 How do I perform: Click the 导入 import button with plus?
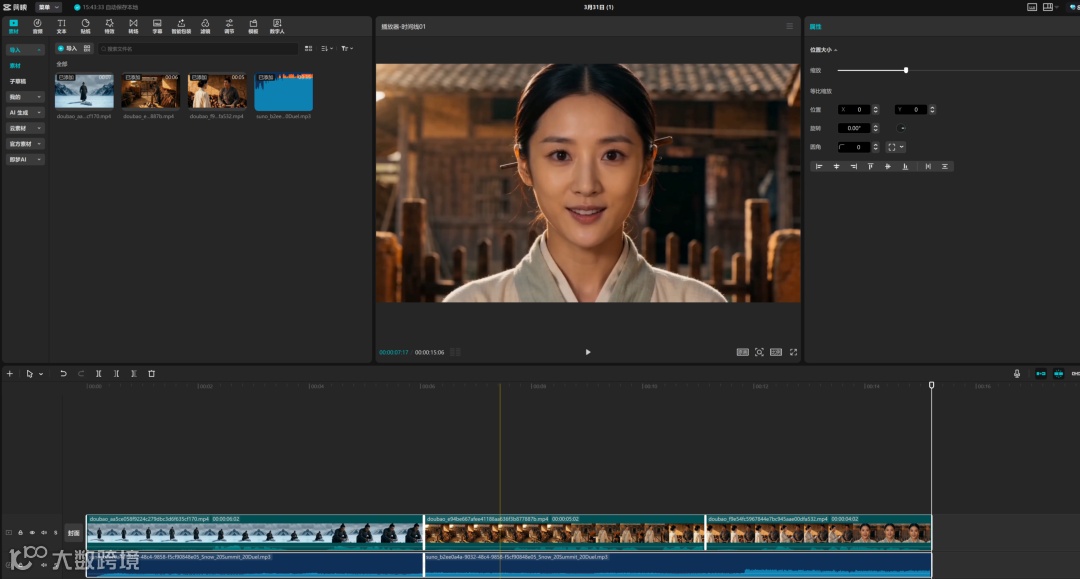[67, 48]
